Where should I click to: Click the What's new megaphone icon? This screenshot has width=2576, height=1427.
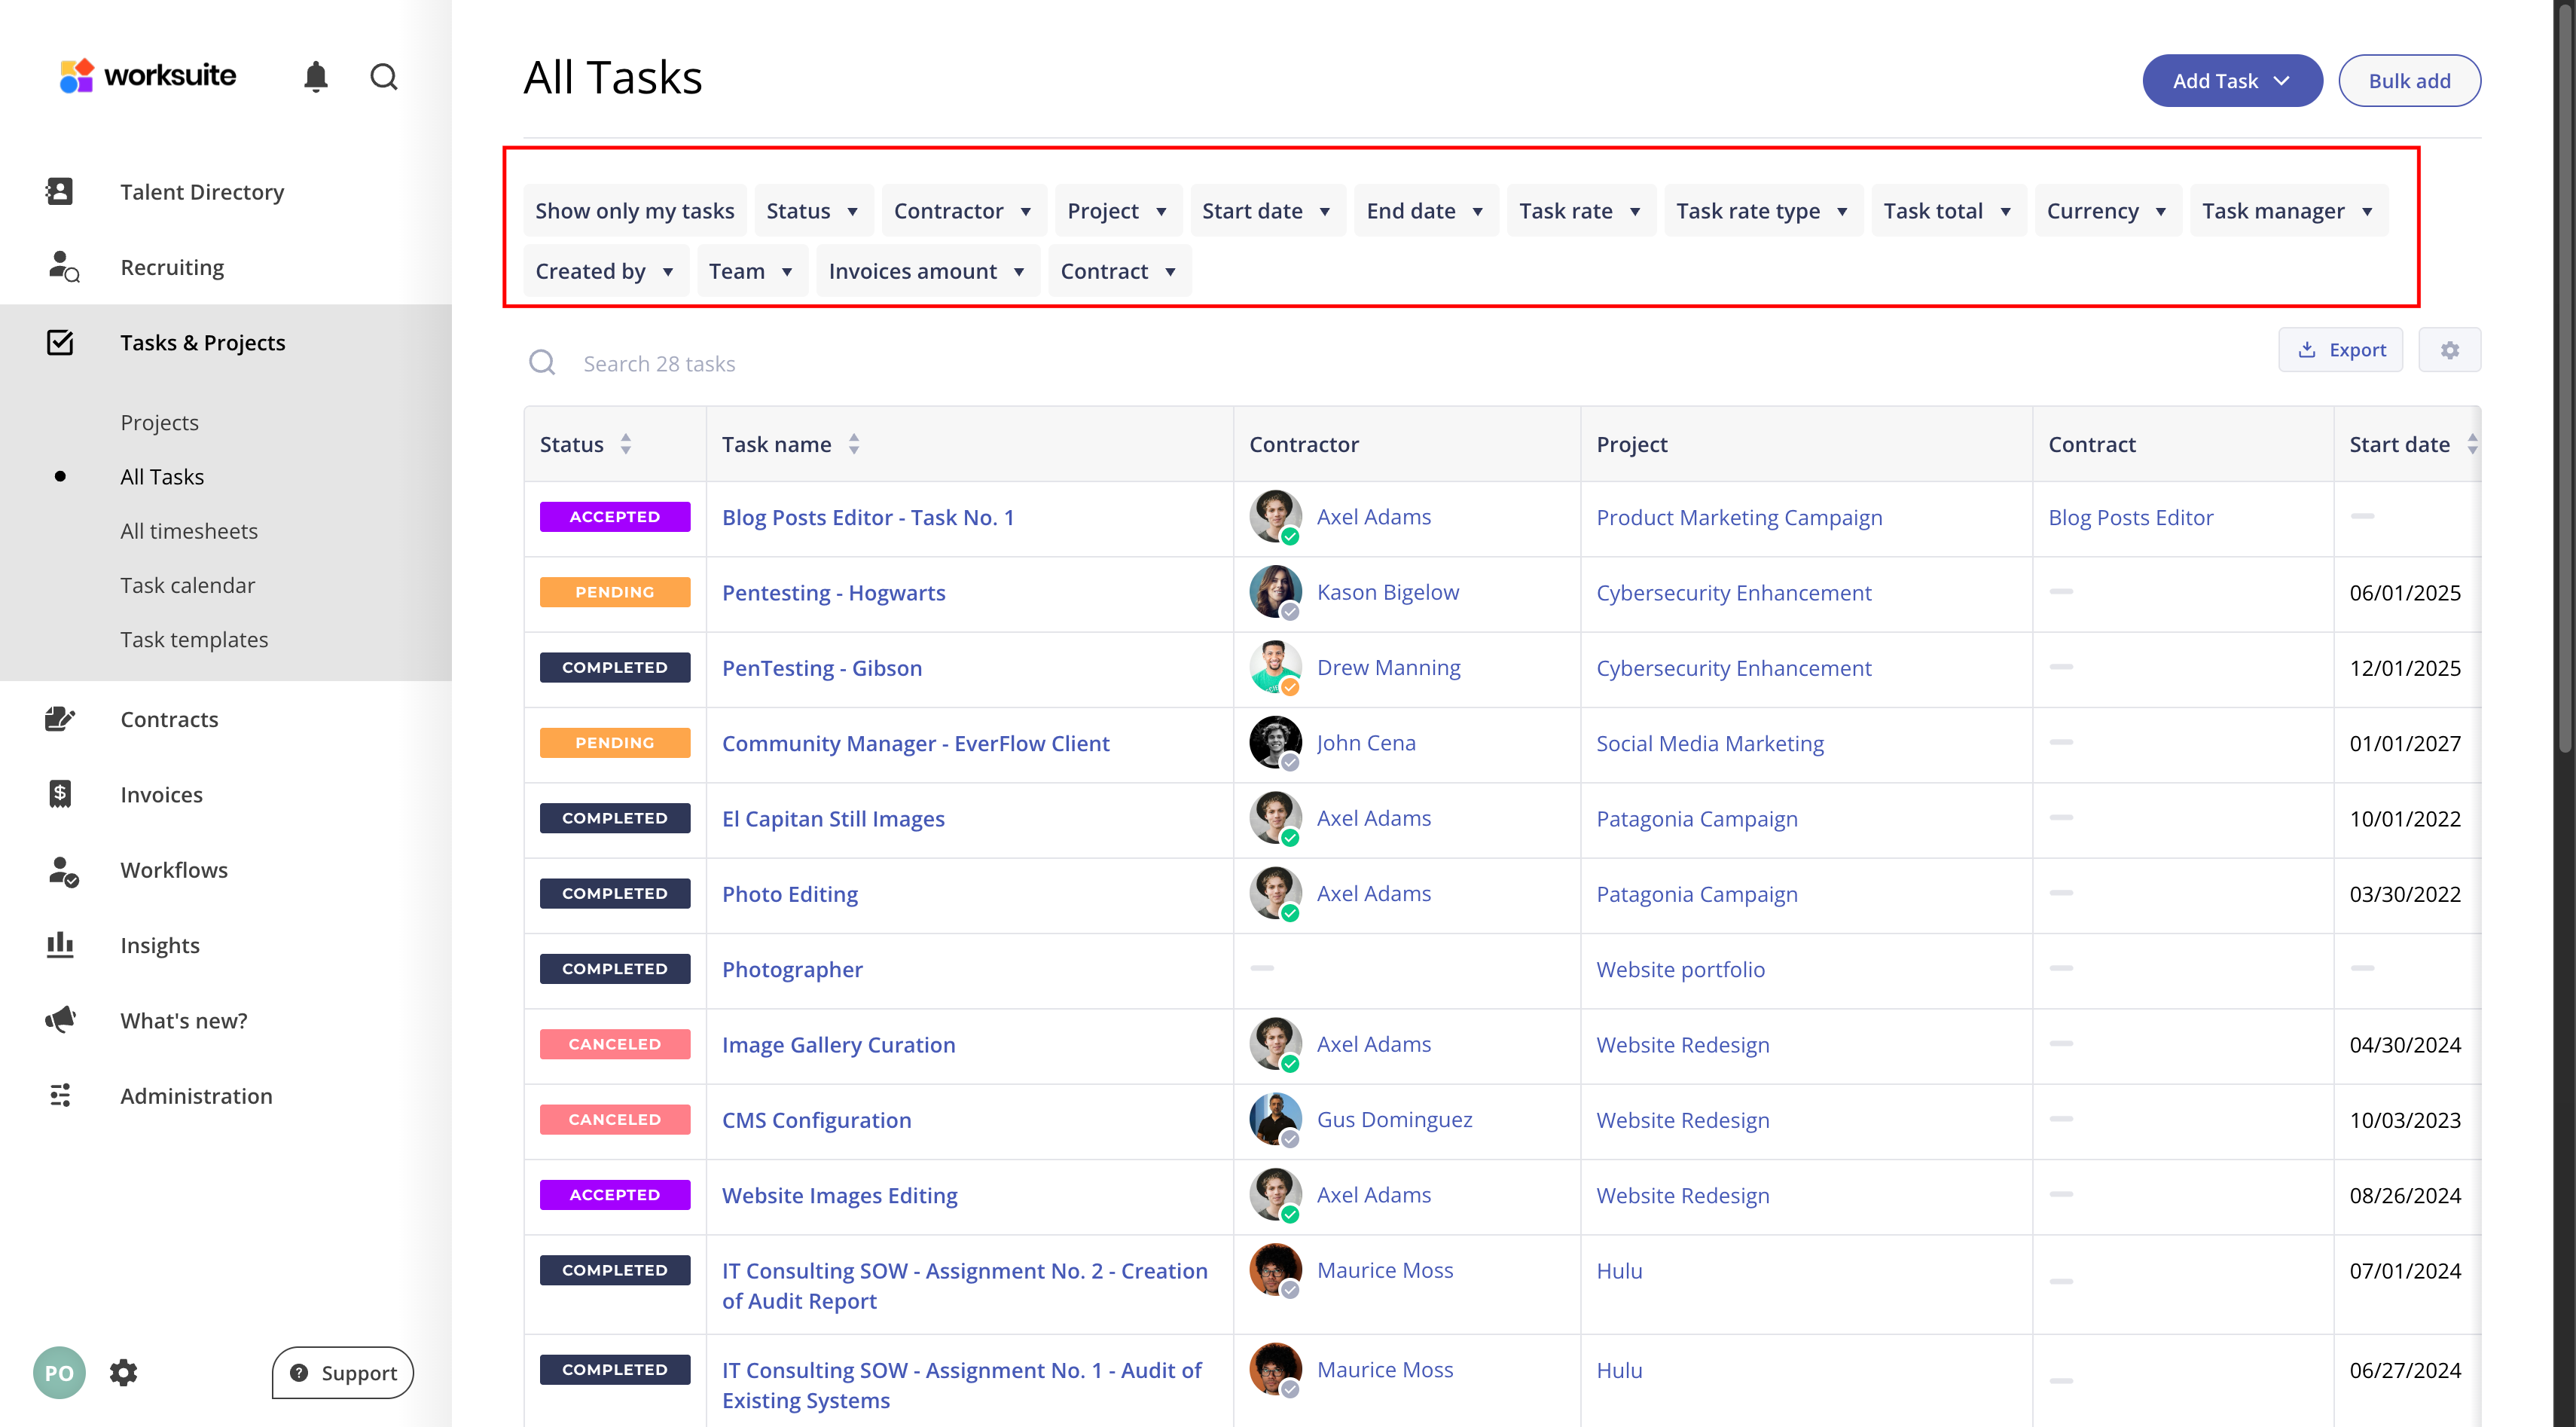click(x=60, y=1020)
